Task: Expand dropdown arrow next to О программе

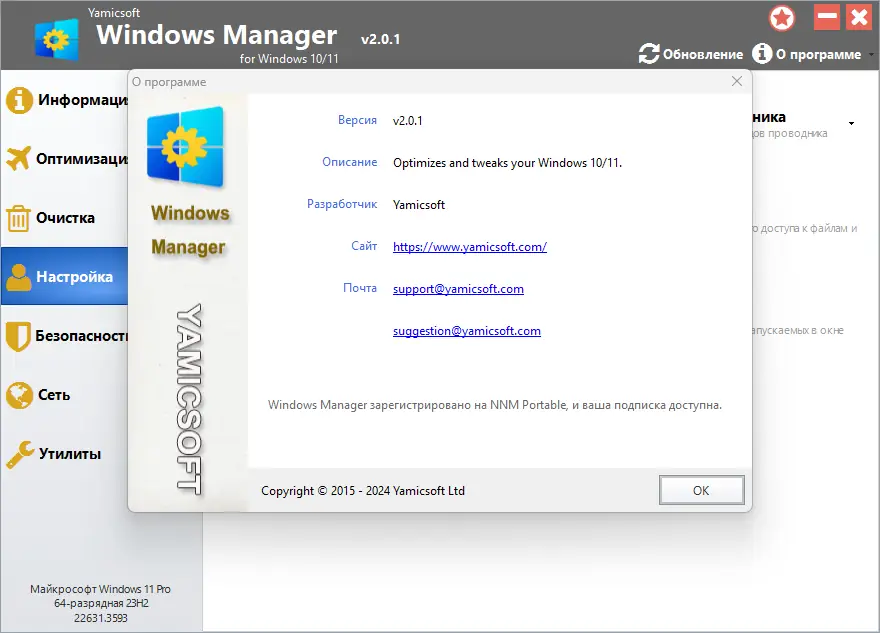Action: (871, 55)
